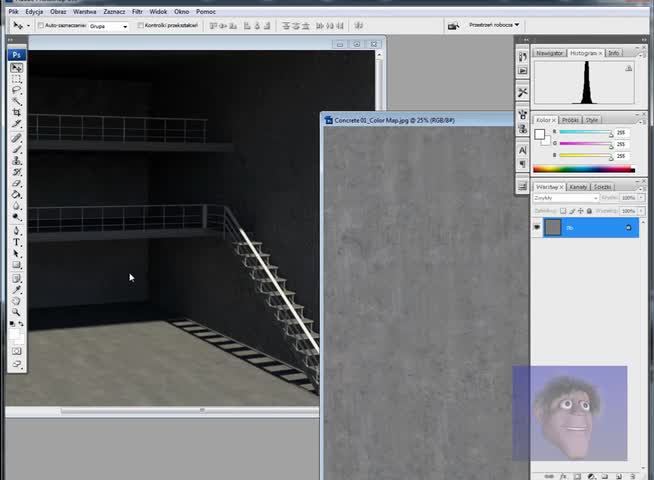Select the Eraser tool
654x480 pixels.
point(17,183)
